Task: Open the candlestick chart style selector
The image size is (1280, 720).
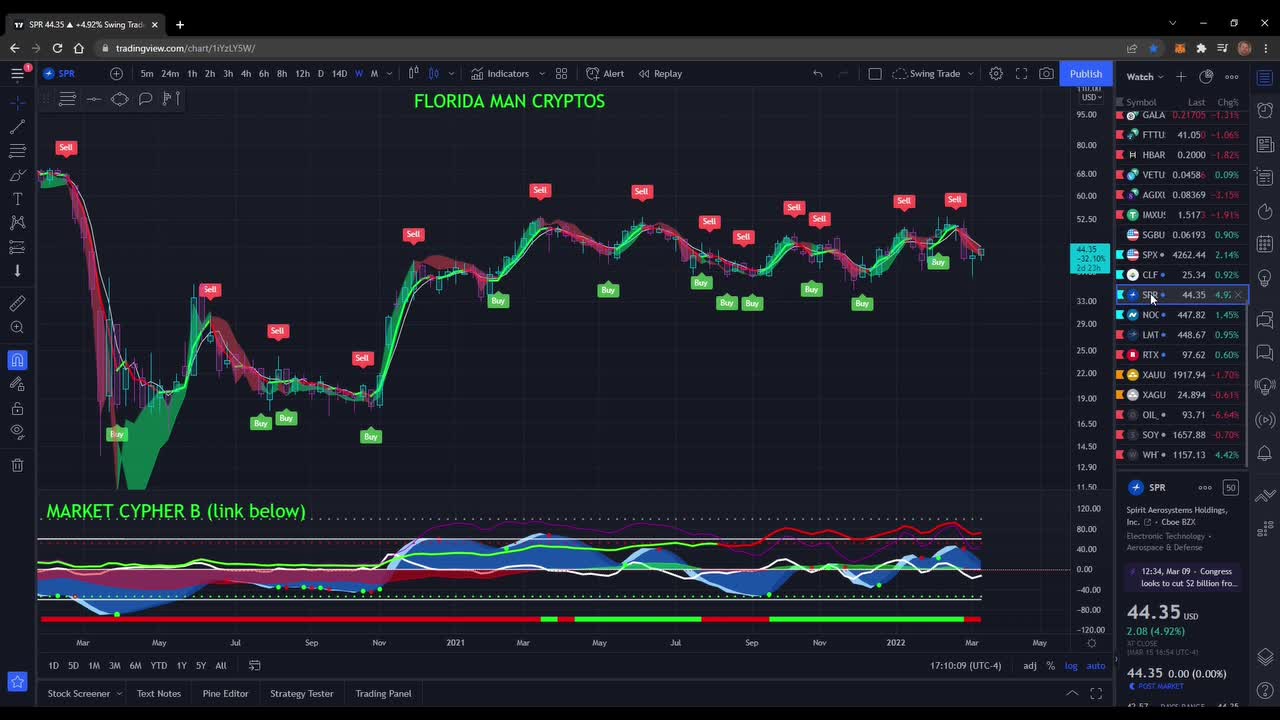Action: point(434,73)
